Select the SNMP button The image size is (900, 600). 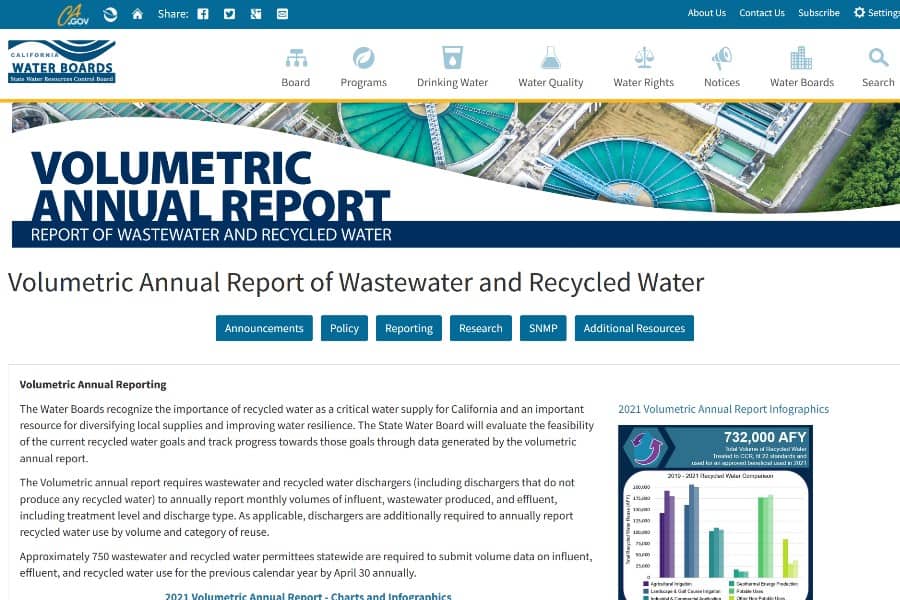click(542, 328)
